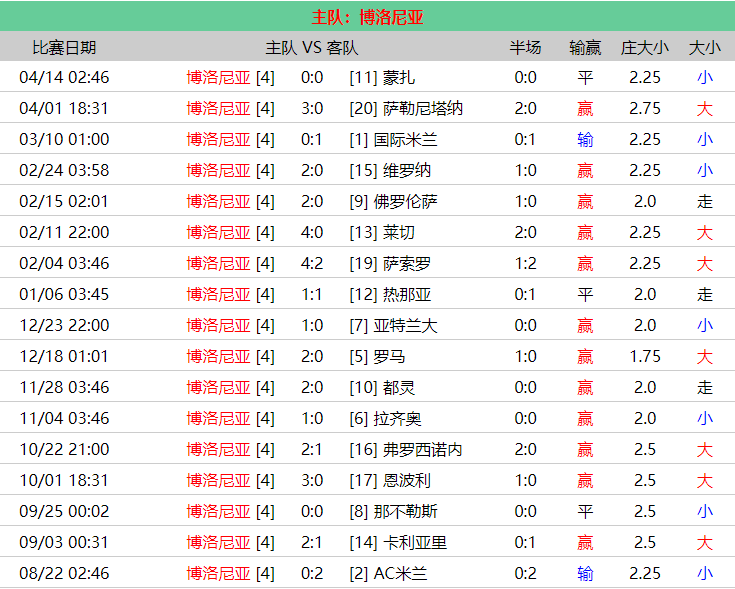Click the 输赢 column header
Screen dimensions: 735x589
[x=585, y=47]
